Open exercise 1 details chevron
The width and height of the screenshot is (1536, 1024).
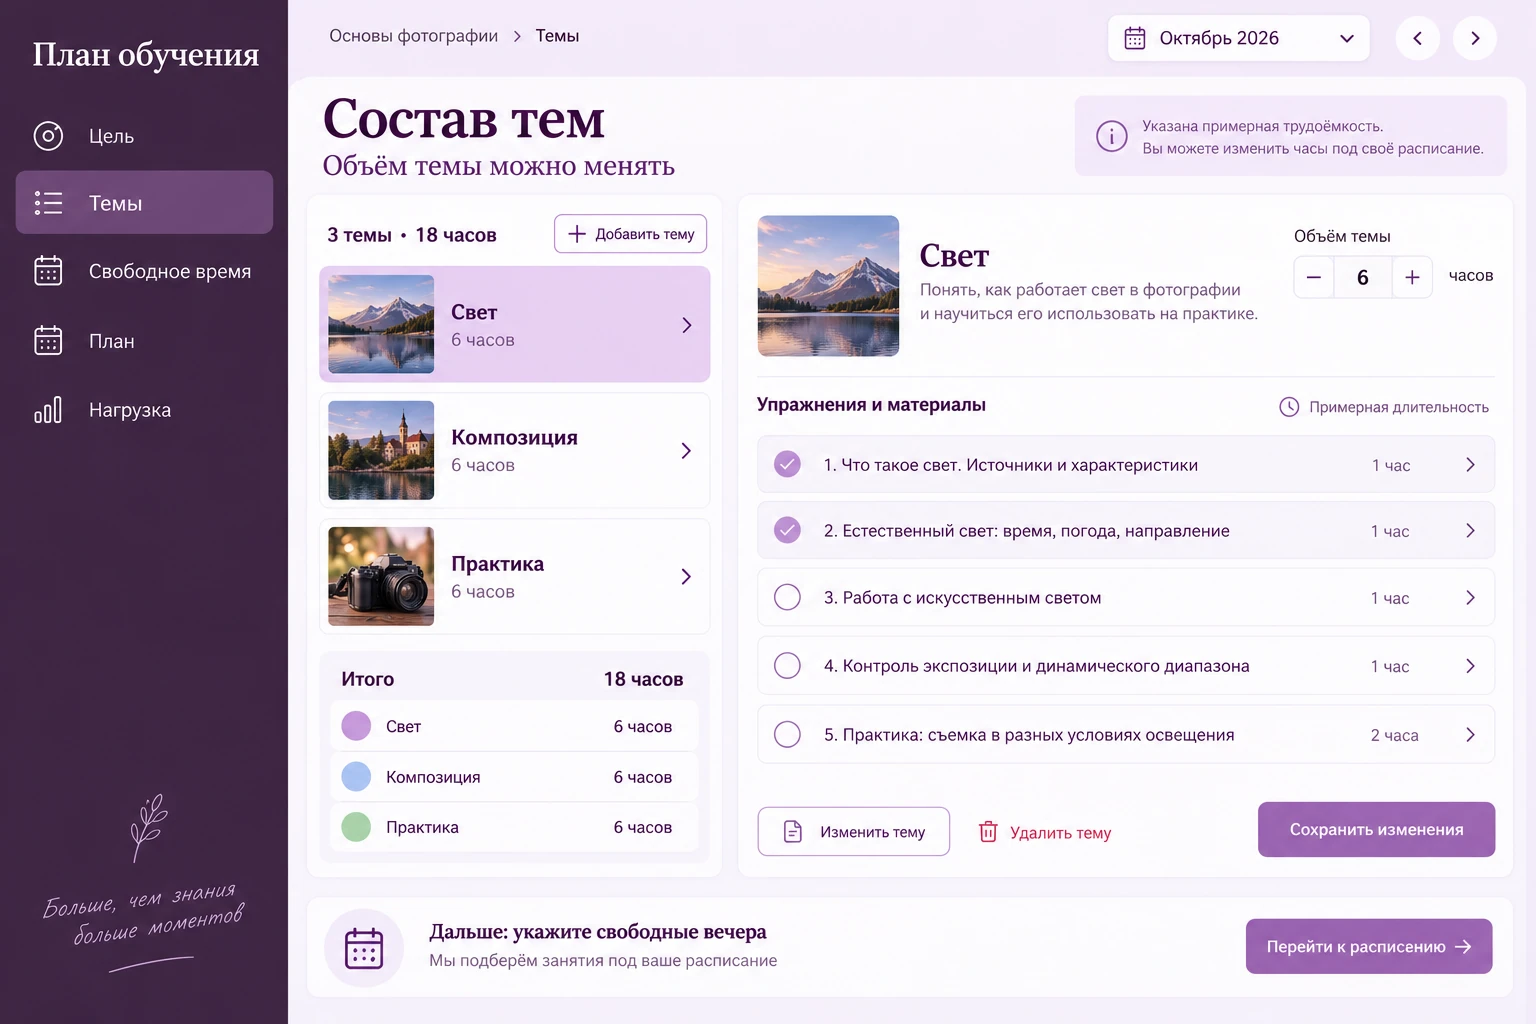[x=1470, y=464]
